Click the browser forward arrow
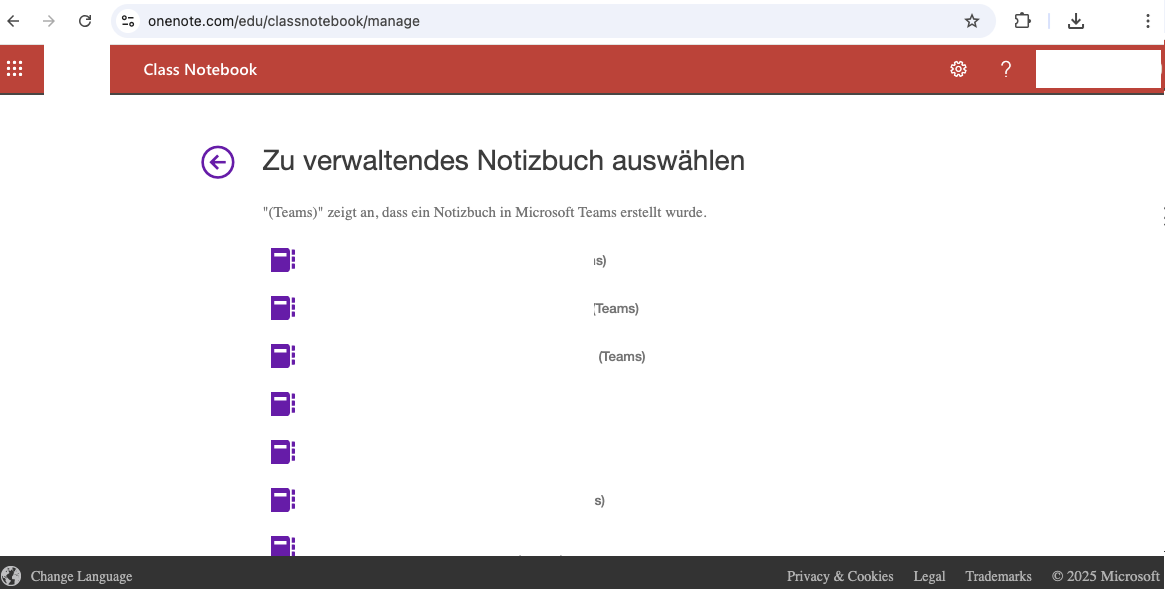This screenshot has height=589, width=1165. tap(49, 21)
